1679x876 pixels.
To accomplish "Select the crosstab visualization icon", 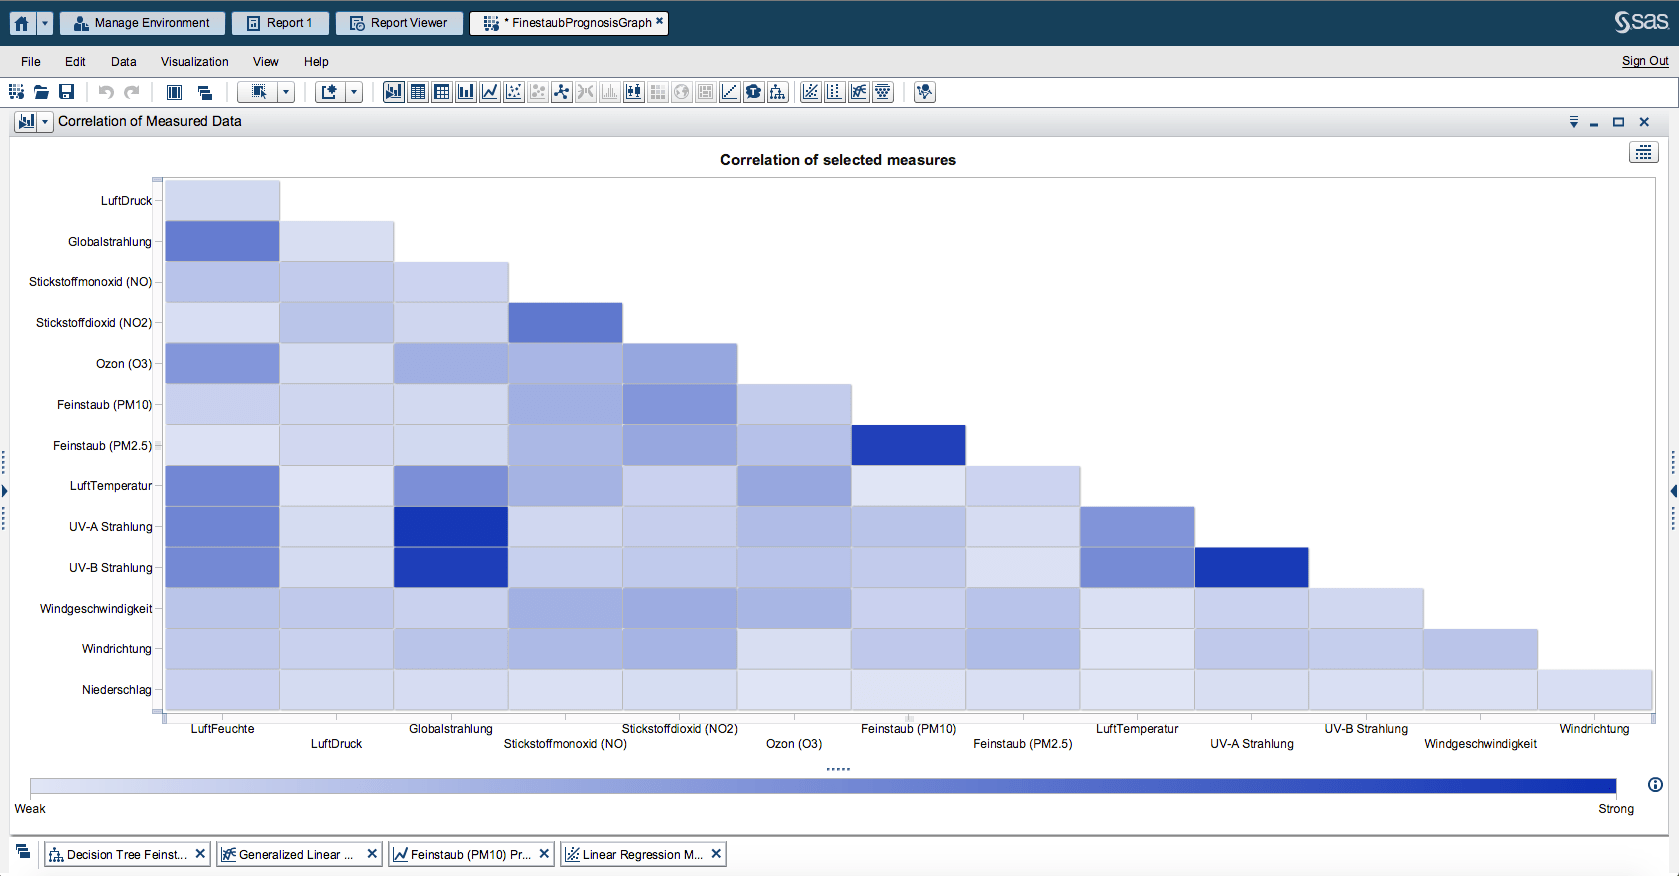I will pyautogui.click(x=442, y=92).
